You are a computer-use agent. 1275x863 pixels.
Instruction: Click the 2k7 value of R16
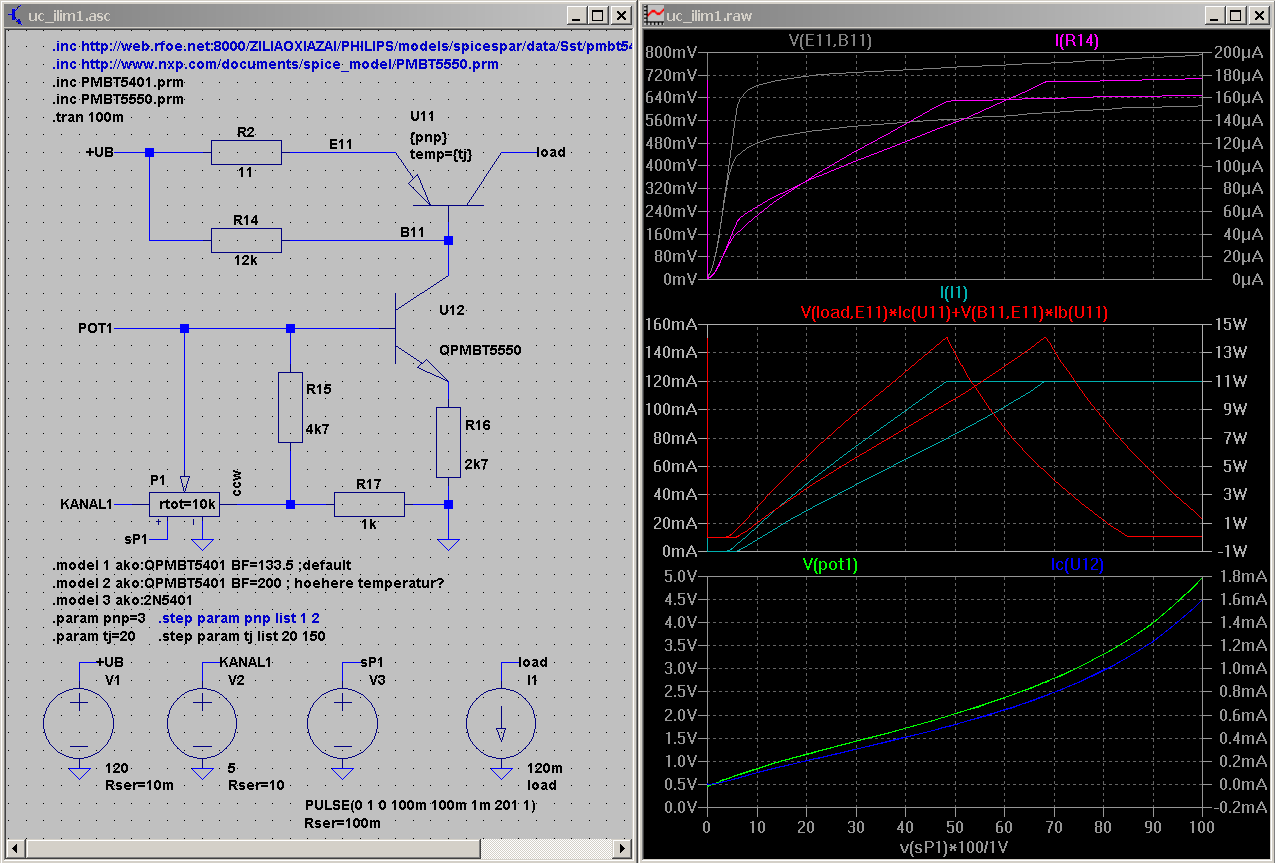(x=477, y=465)
